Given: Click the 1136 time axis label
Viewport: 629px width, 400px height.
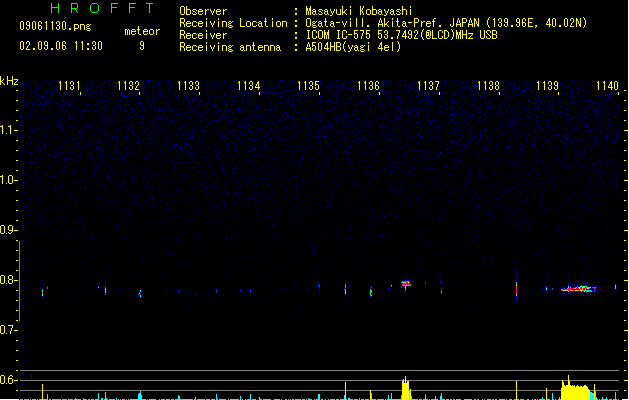Looking at the screenshot, I should 368,86.
